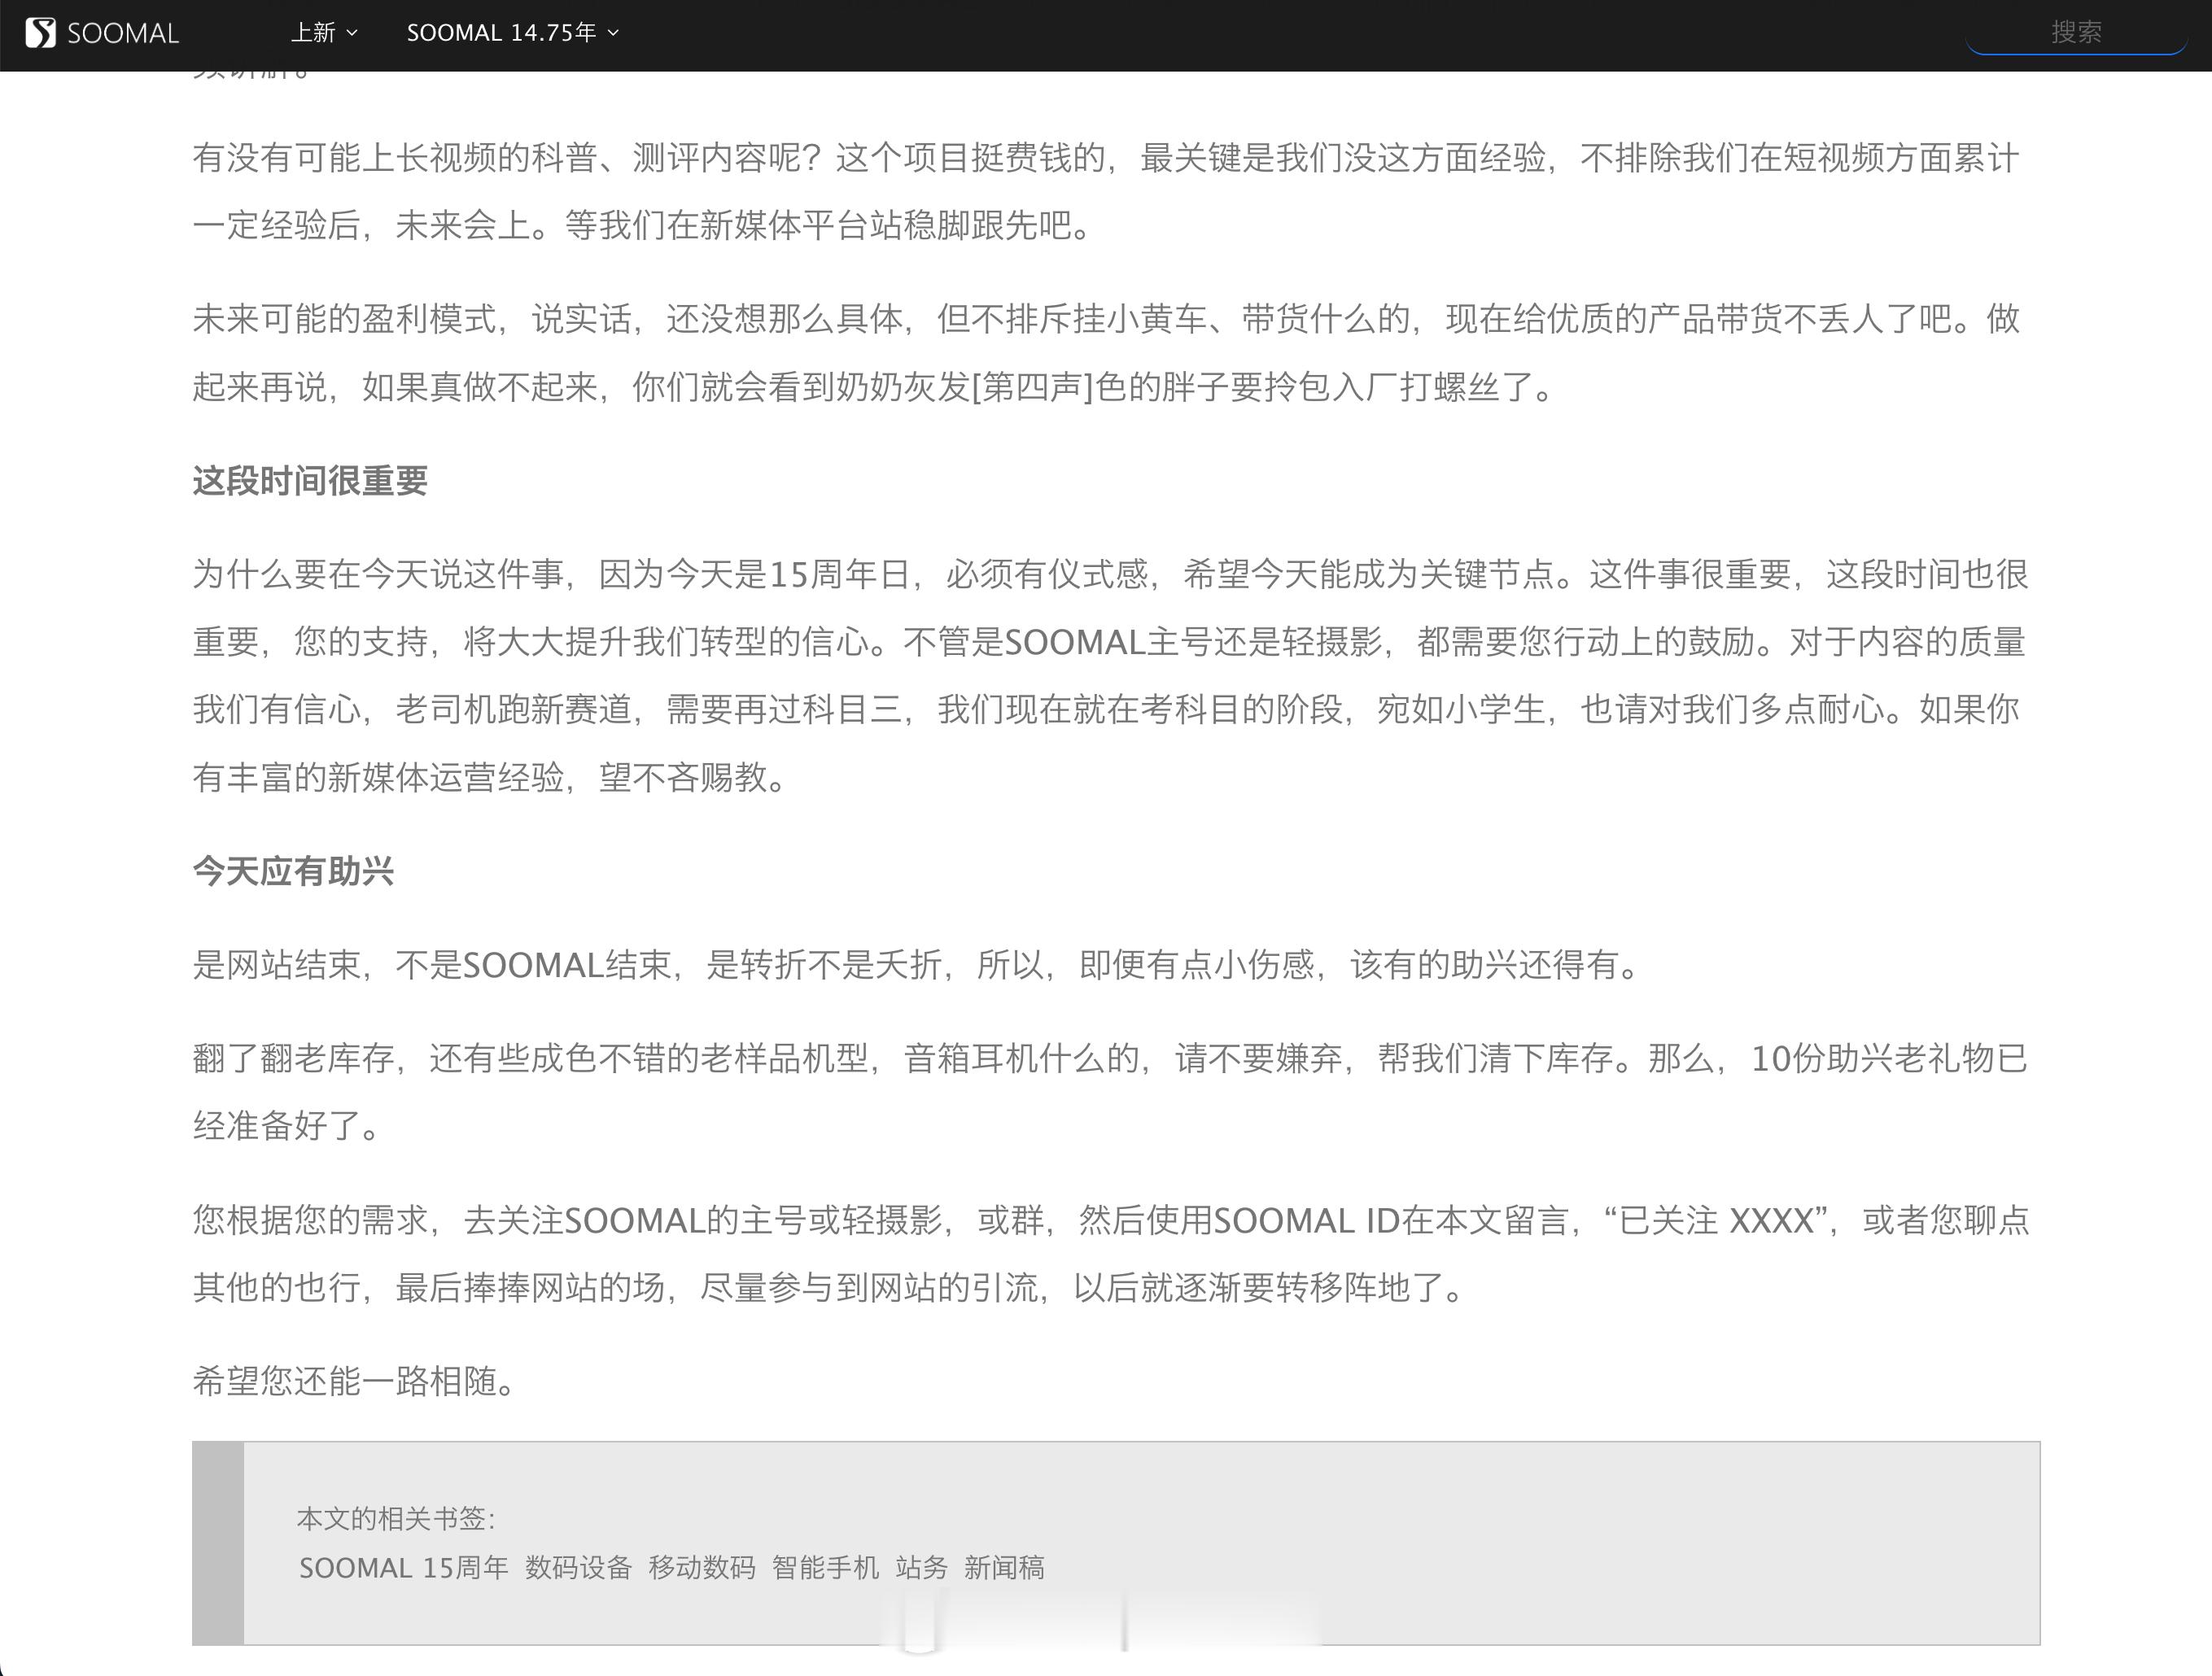
Task: Open the 新闻稿 tag
Action: click(1004, 1567)
